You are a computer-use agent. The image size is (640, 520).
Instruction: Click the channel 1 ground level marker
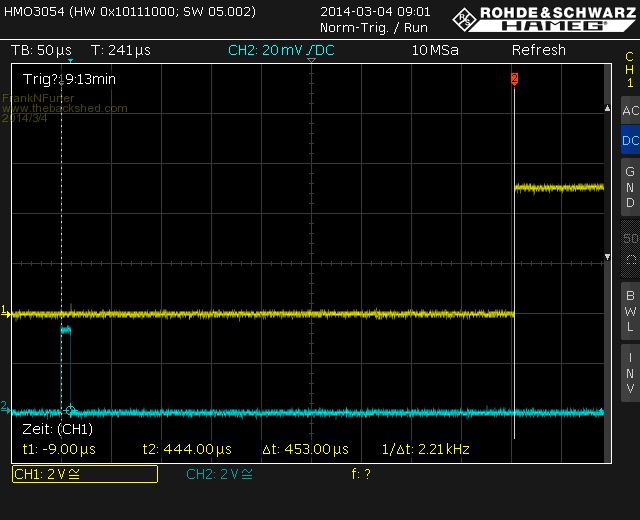pyautogui.click(x=5, y=313)
